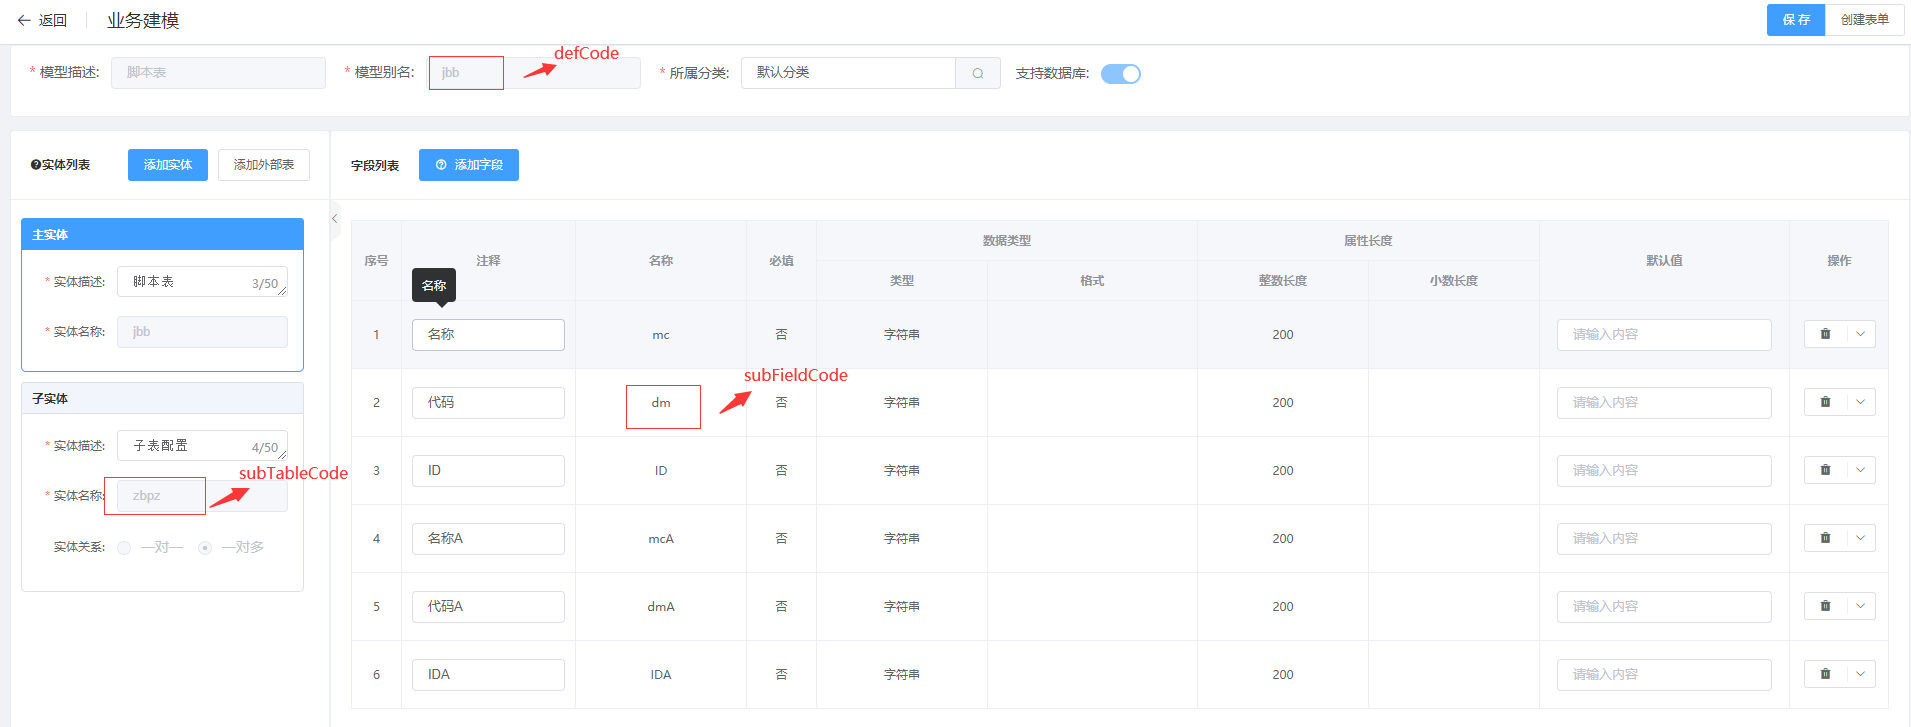The image size is (1911, 727).
Task: Click the 添加字段 button
Action: pos(468,165)
